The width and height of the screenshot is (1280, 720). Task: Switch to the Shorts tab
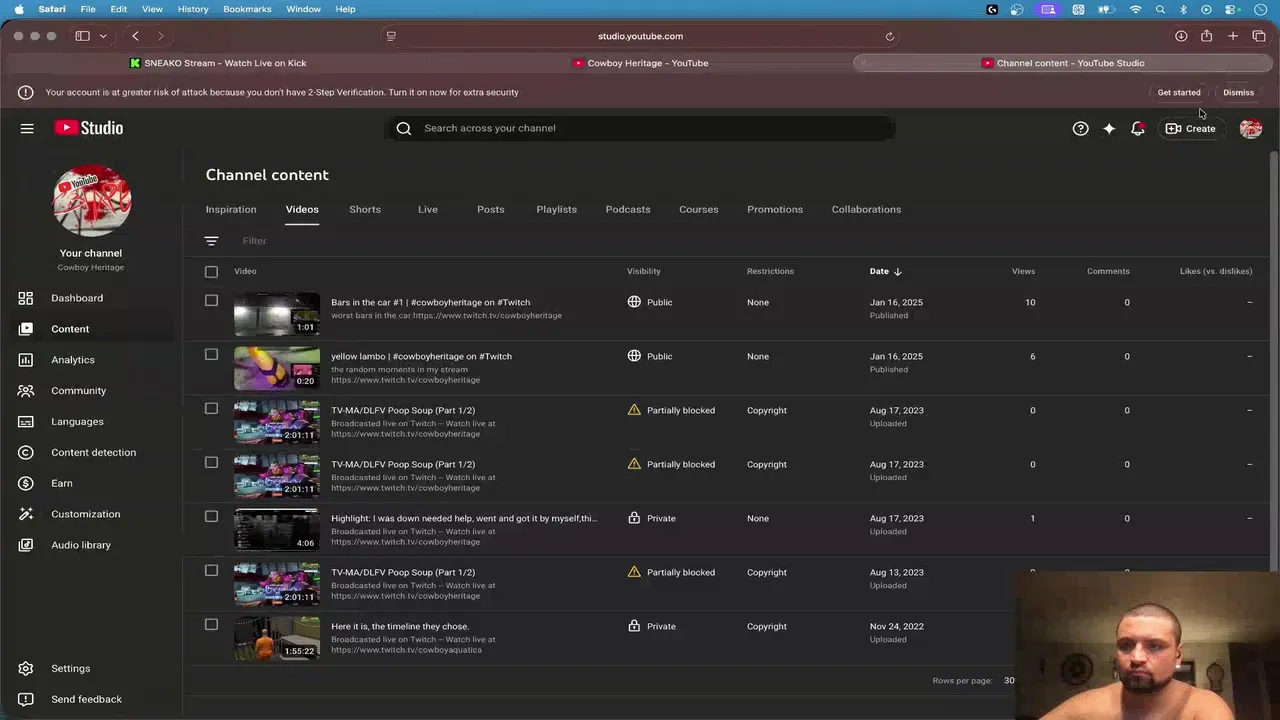pyautogui.click(x=365, y=209)
